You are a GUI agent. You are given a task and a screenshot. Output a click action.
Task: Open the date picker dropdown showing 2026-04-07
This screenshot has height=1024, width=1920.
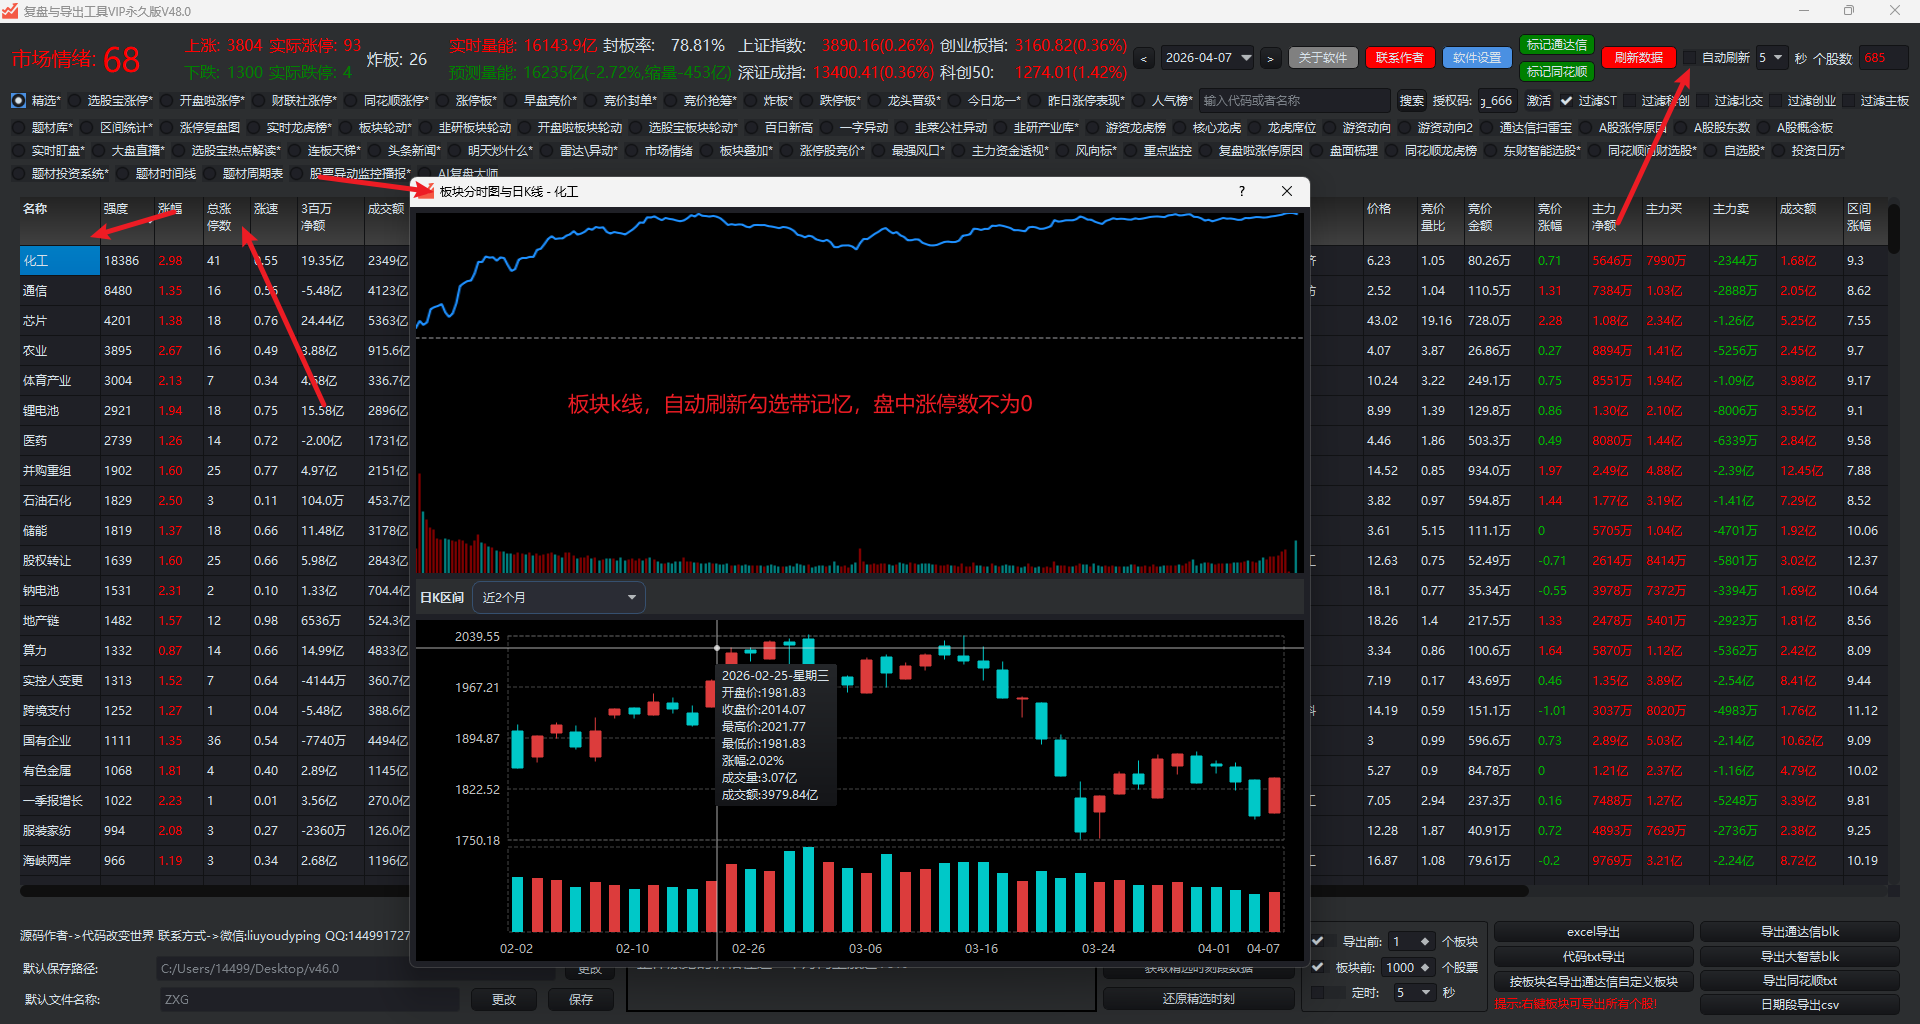click(1246, 58)
